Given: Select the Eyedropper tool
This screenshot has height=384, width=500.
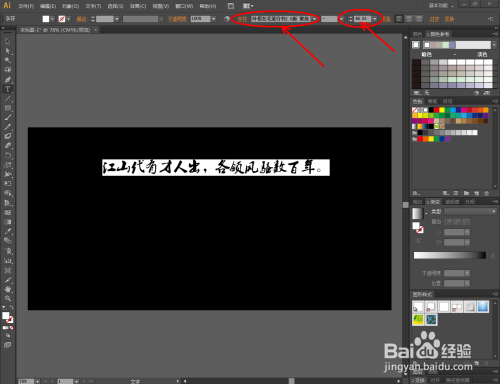Looking at the screenshot, I should point(8,231).
